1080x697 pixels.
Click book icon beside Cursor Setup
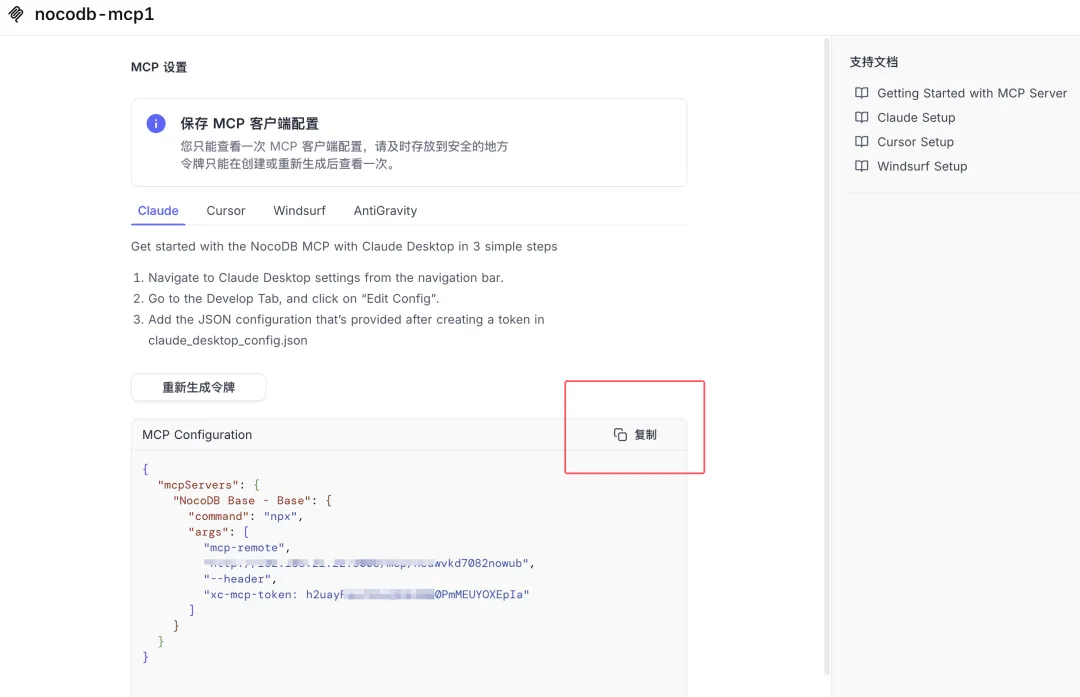[x=861, y=141]
